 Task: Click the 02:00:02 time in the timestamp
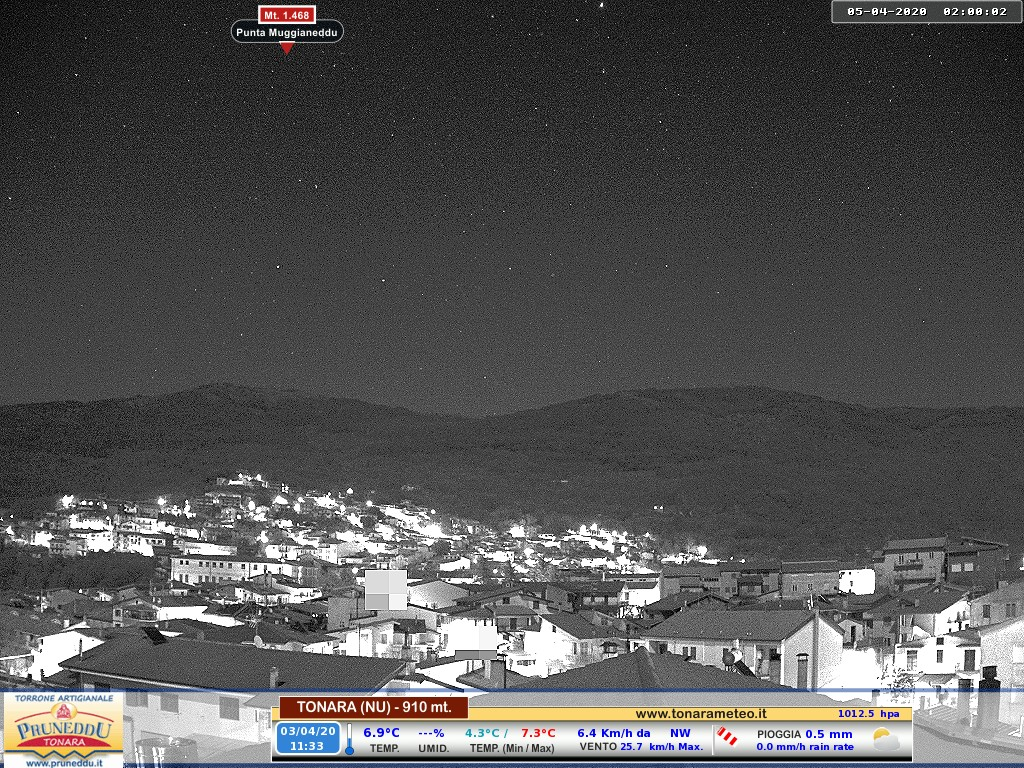point(975,11)
